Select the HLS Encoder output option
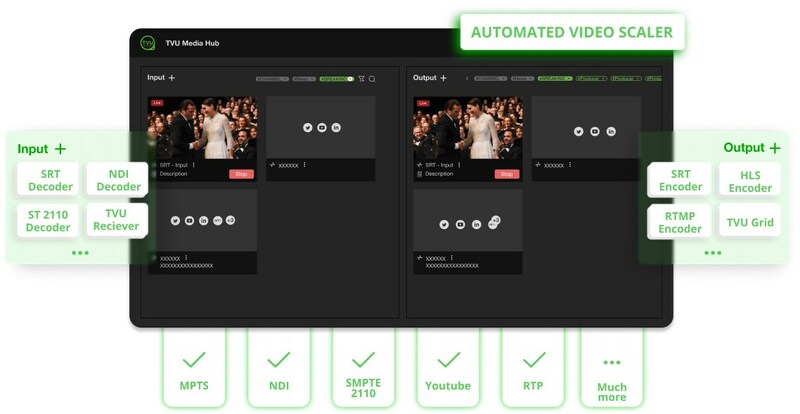 tap(750, 180)
